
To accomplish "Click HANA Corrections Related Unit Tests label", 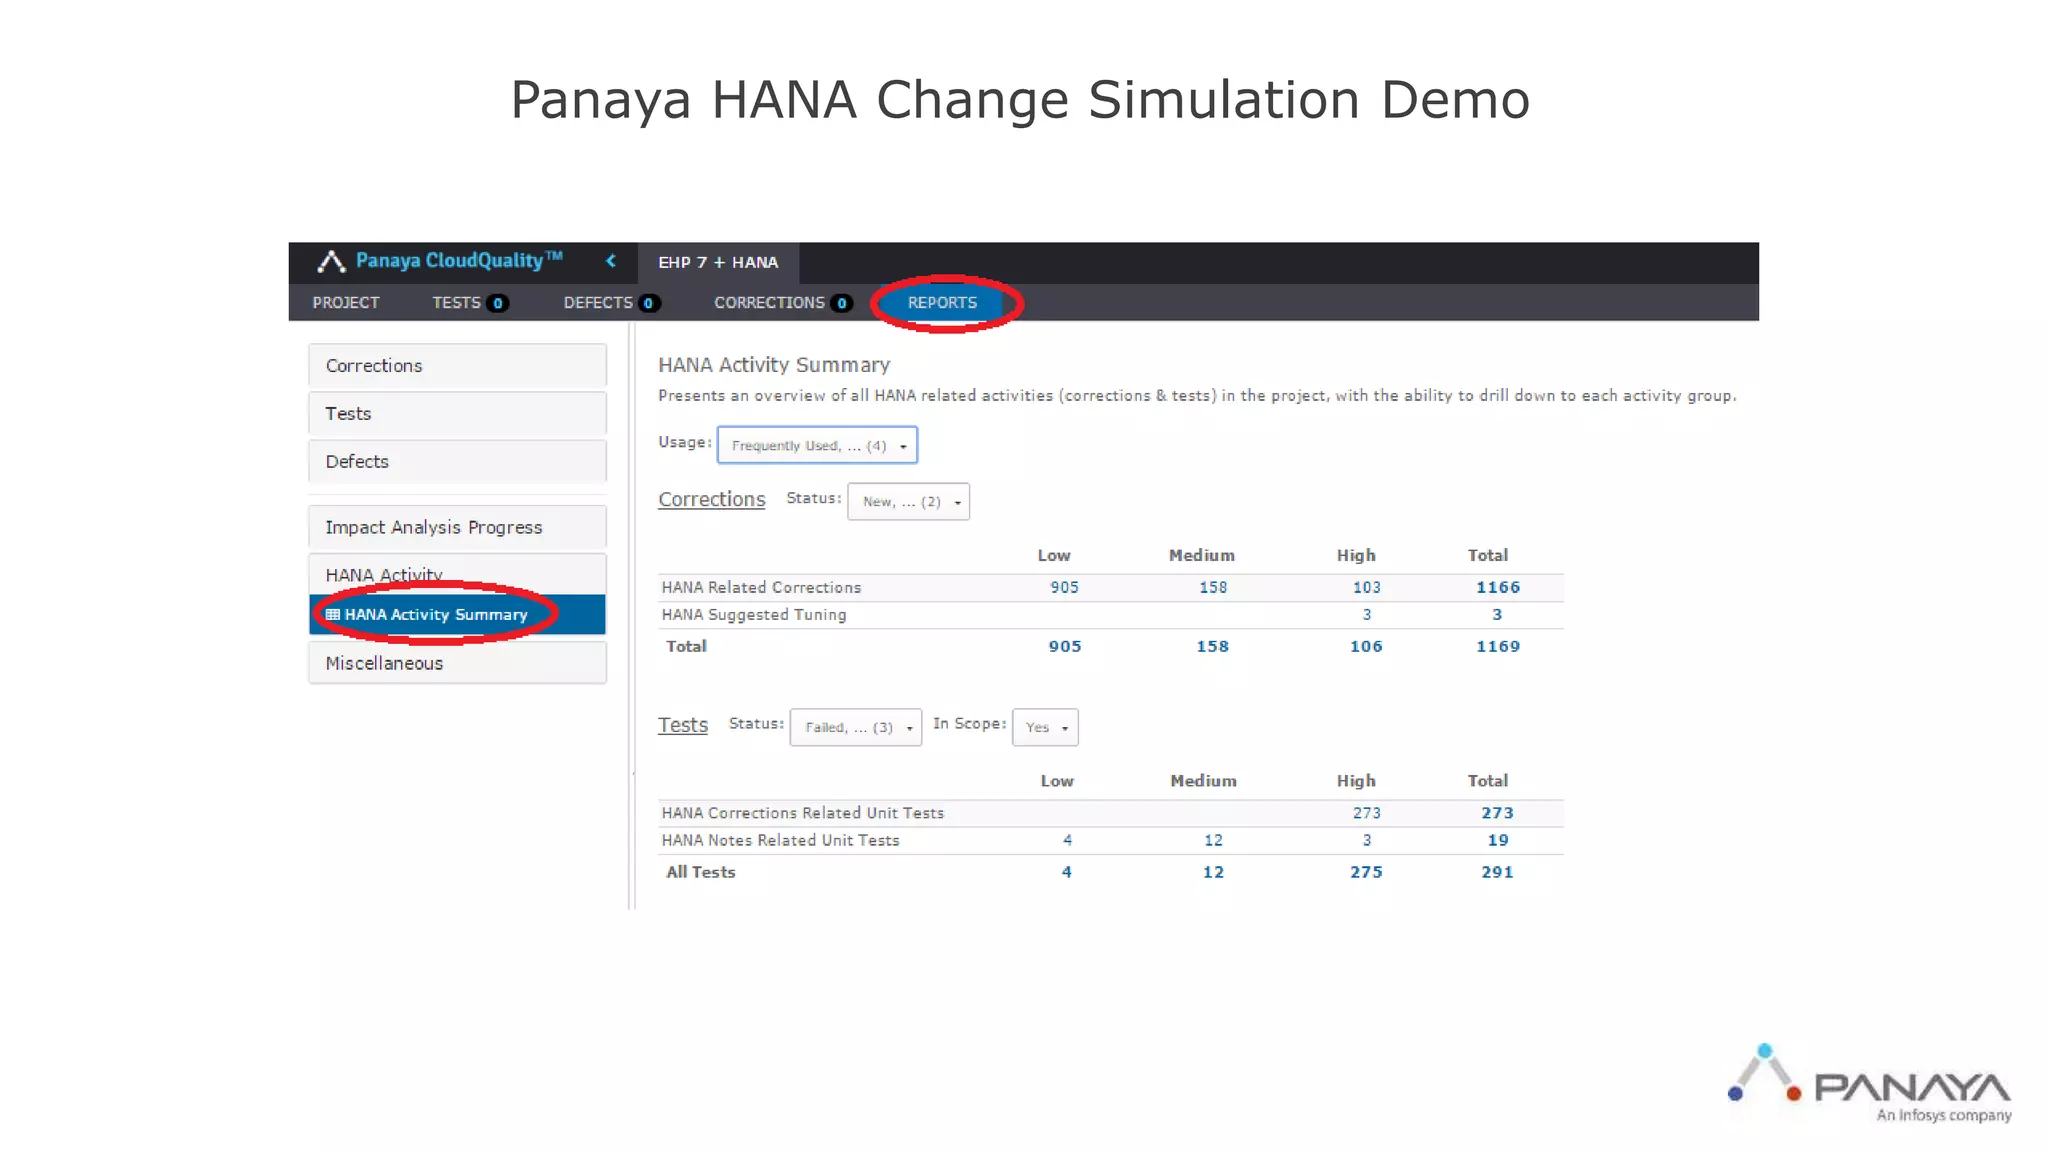I will point(802,814).
